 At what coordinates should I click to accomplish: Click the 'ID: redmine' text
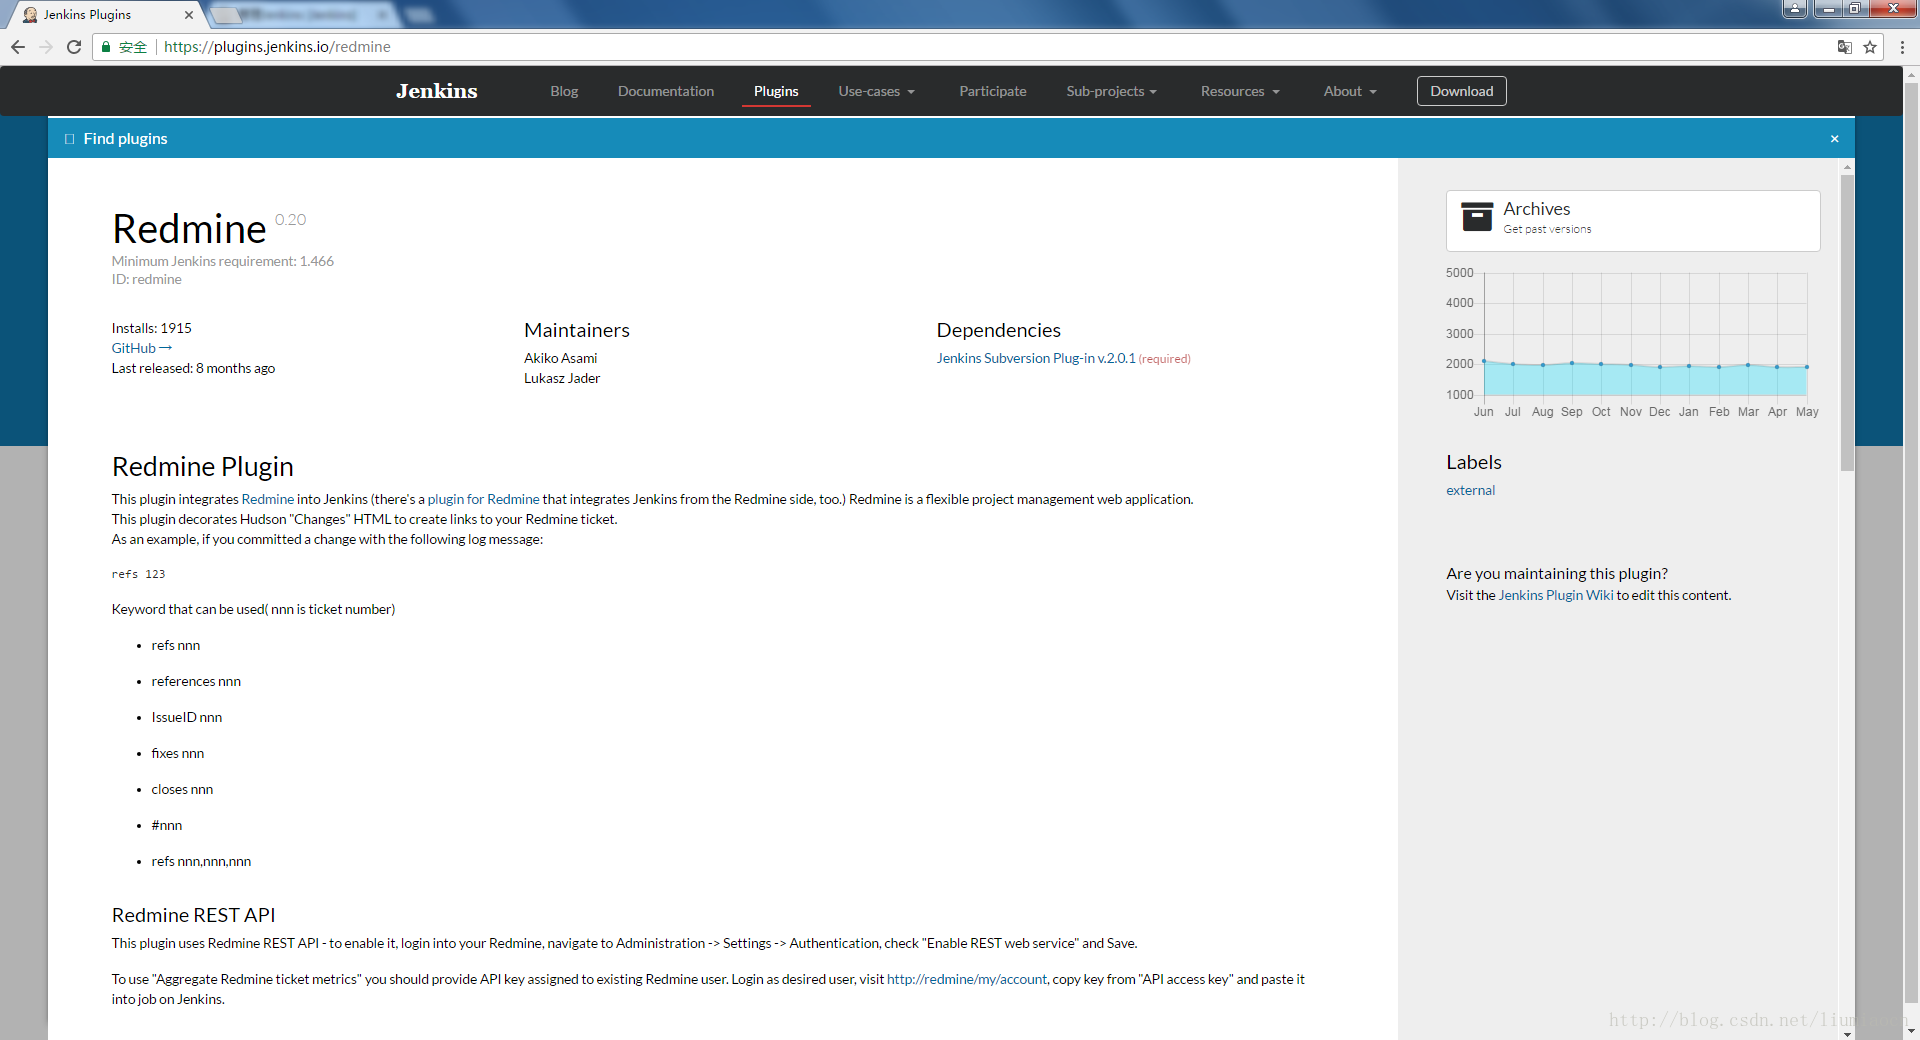146,279
